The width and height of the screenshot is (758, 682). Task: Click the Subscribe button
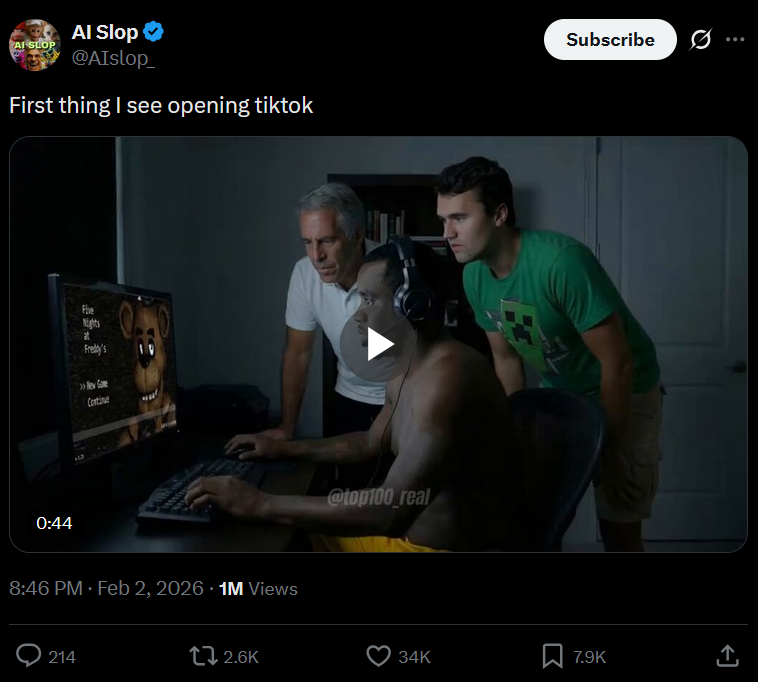(610, 40)
